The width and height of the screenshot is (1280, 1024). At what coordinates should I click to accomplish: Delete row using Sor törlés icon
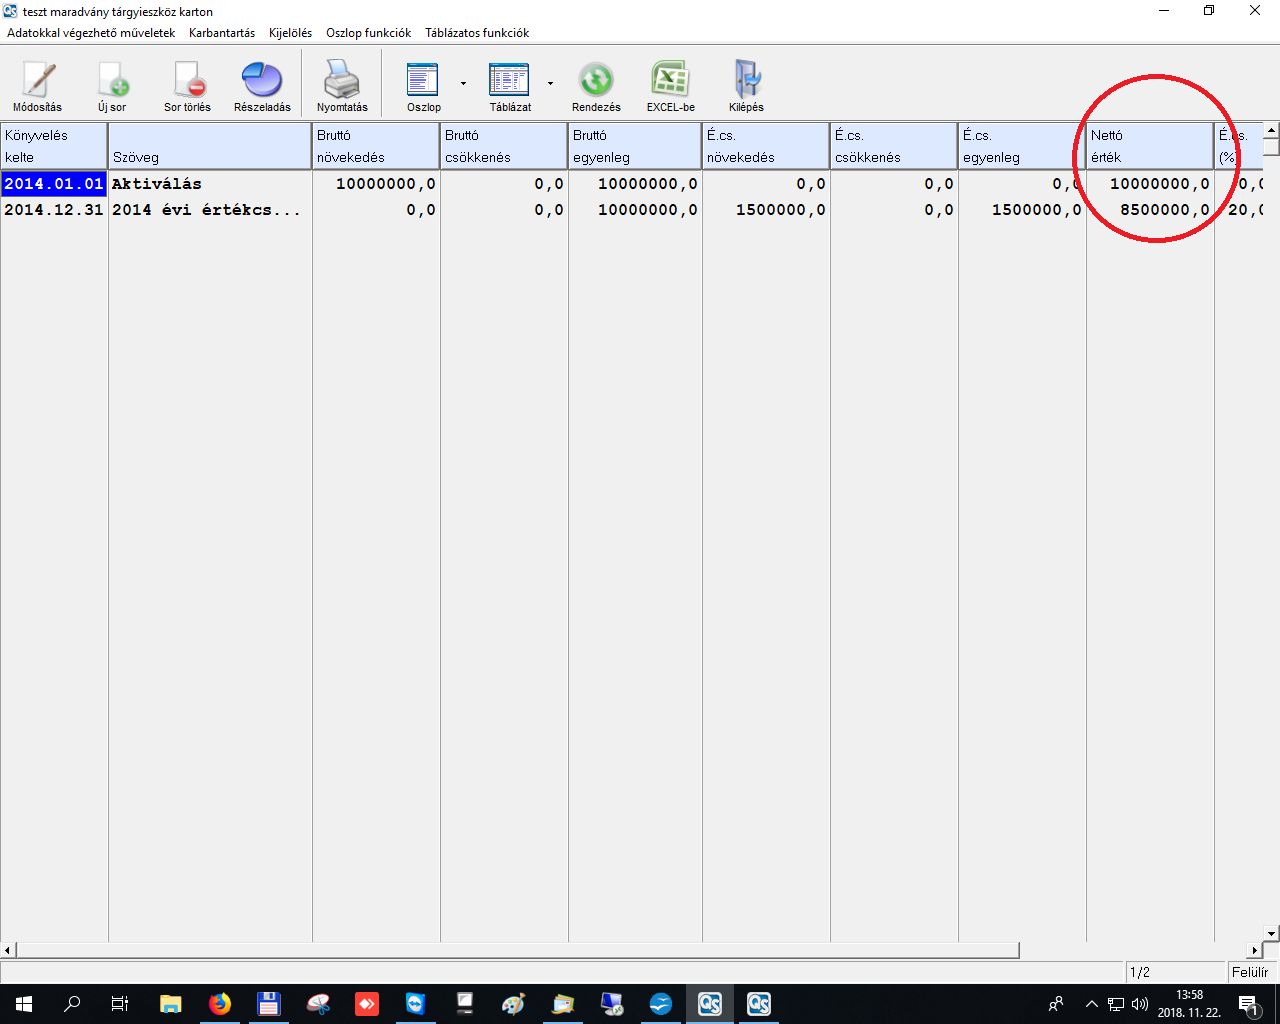[188, 80]
